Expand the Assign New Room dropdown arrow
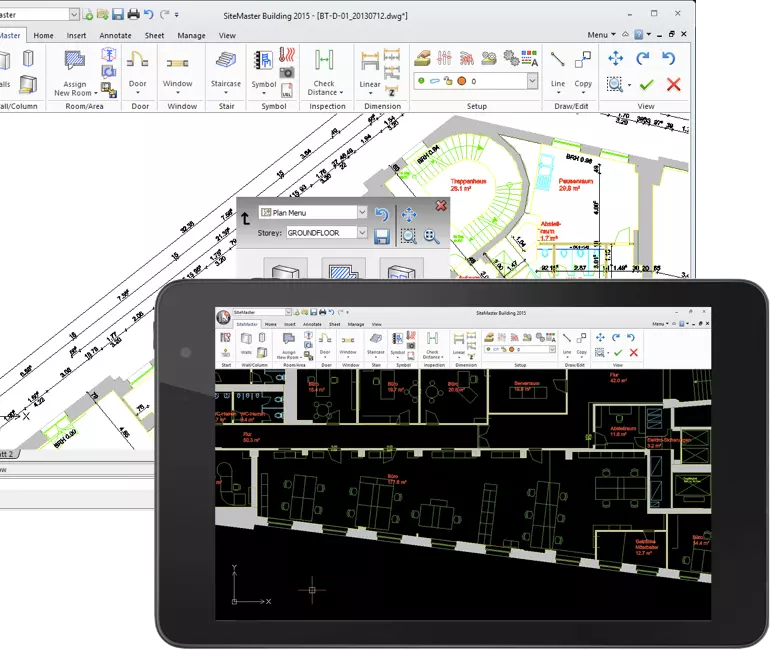The height and width of the screenshot is (650, 770). (x=96, y=93)
